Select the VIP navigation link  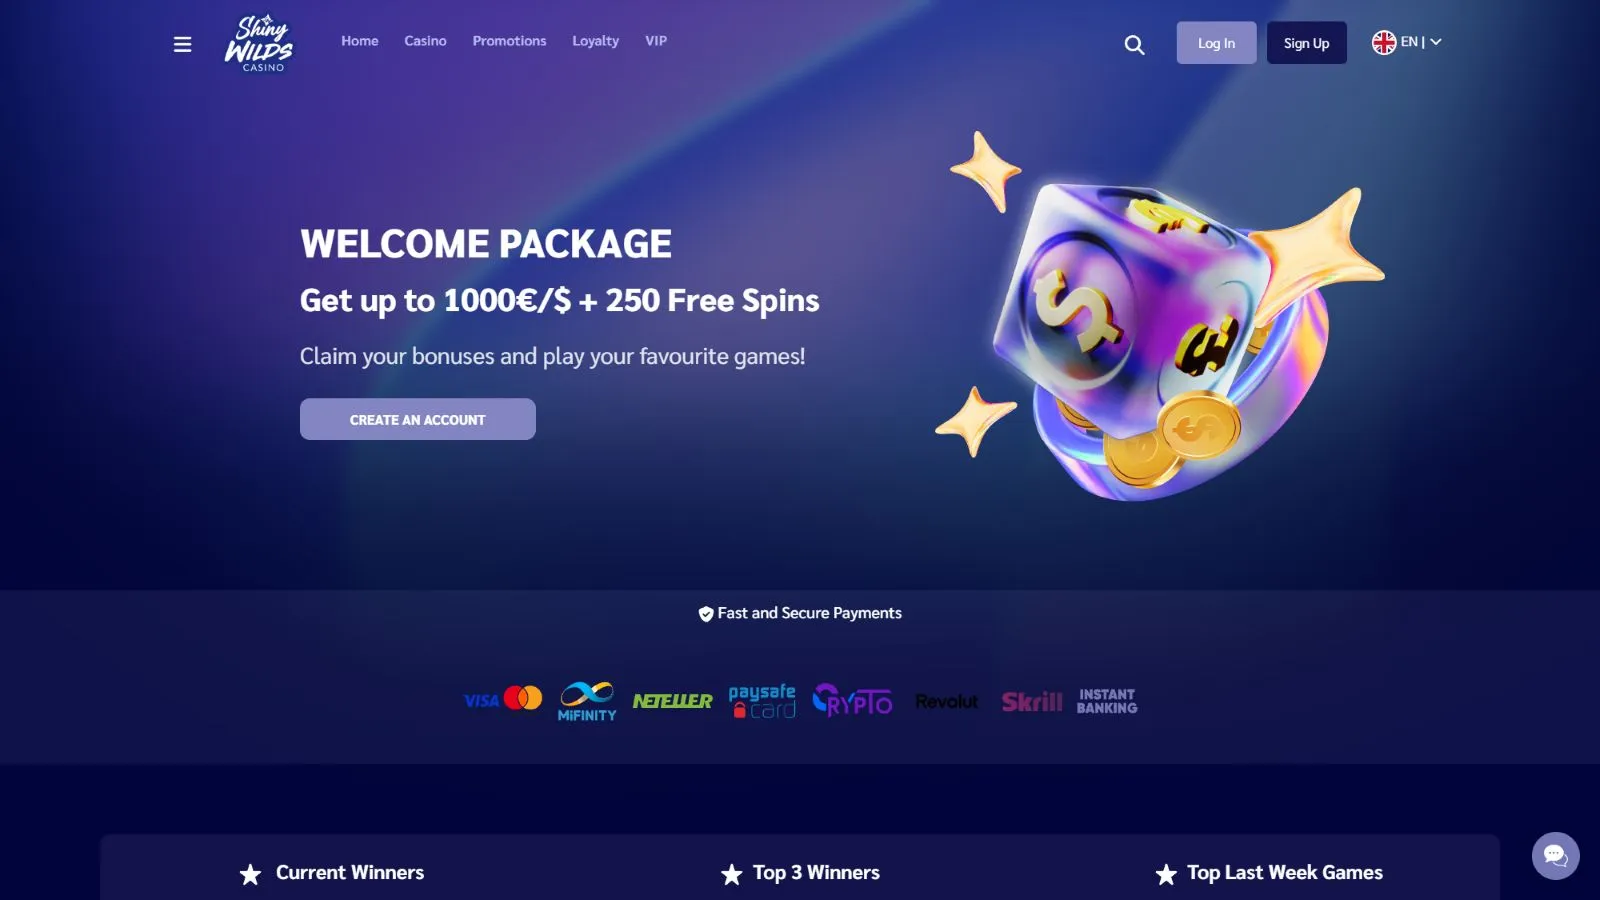click(656, 41)
